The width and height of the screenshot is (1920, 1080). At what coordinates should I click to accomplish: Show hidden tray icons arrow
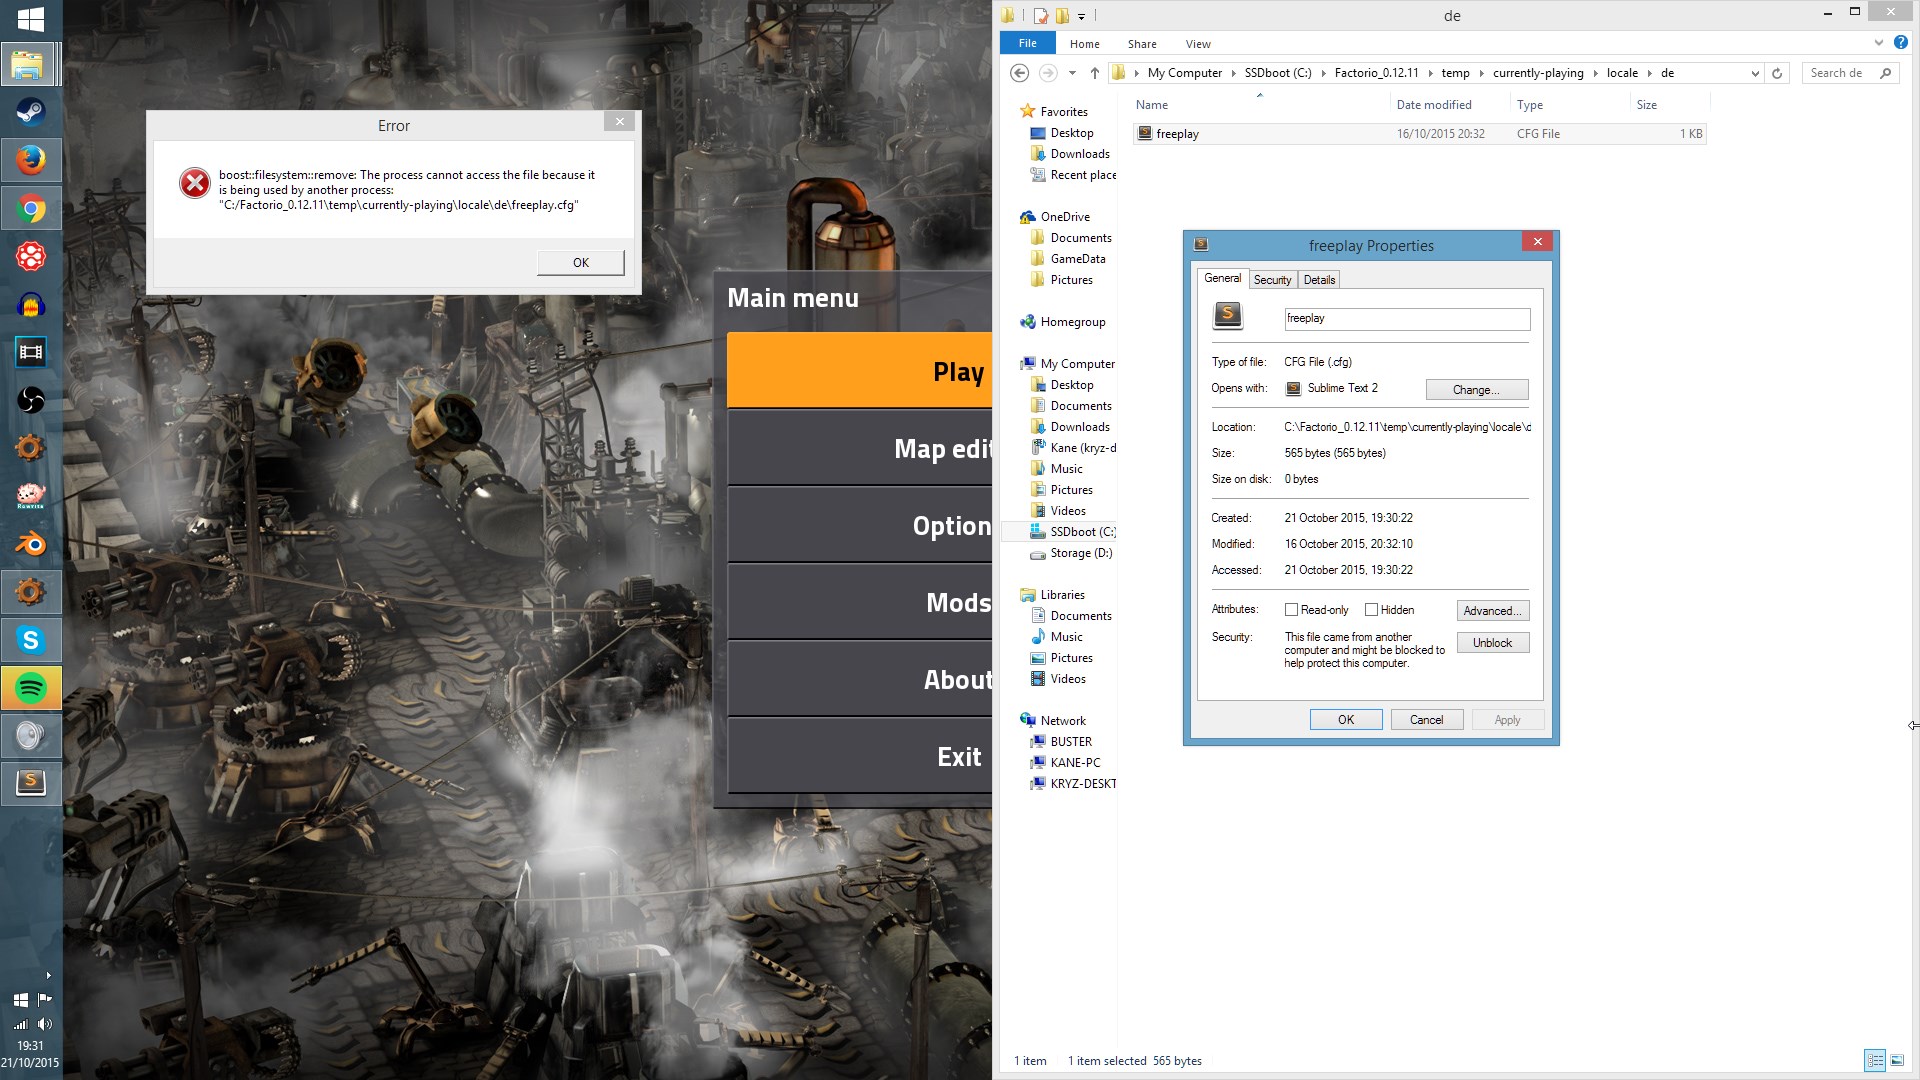coord(48,975)
